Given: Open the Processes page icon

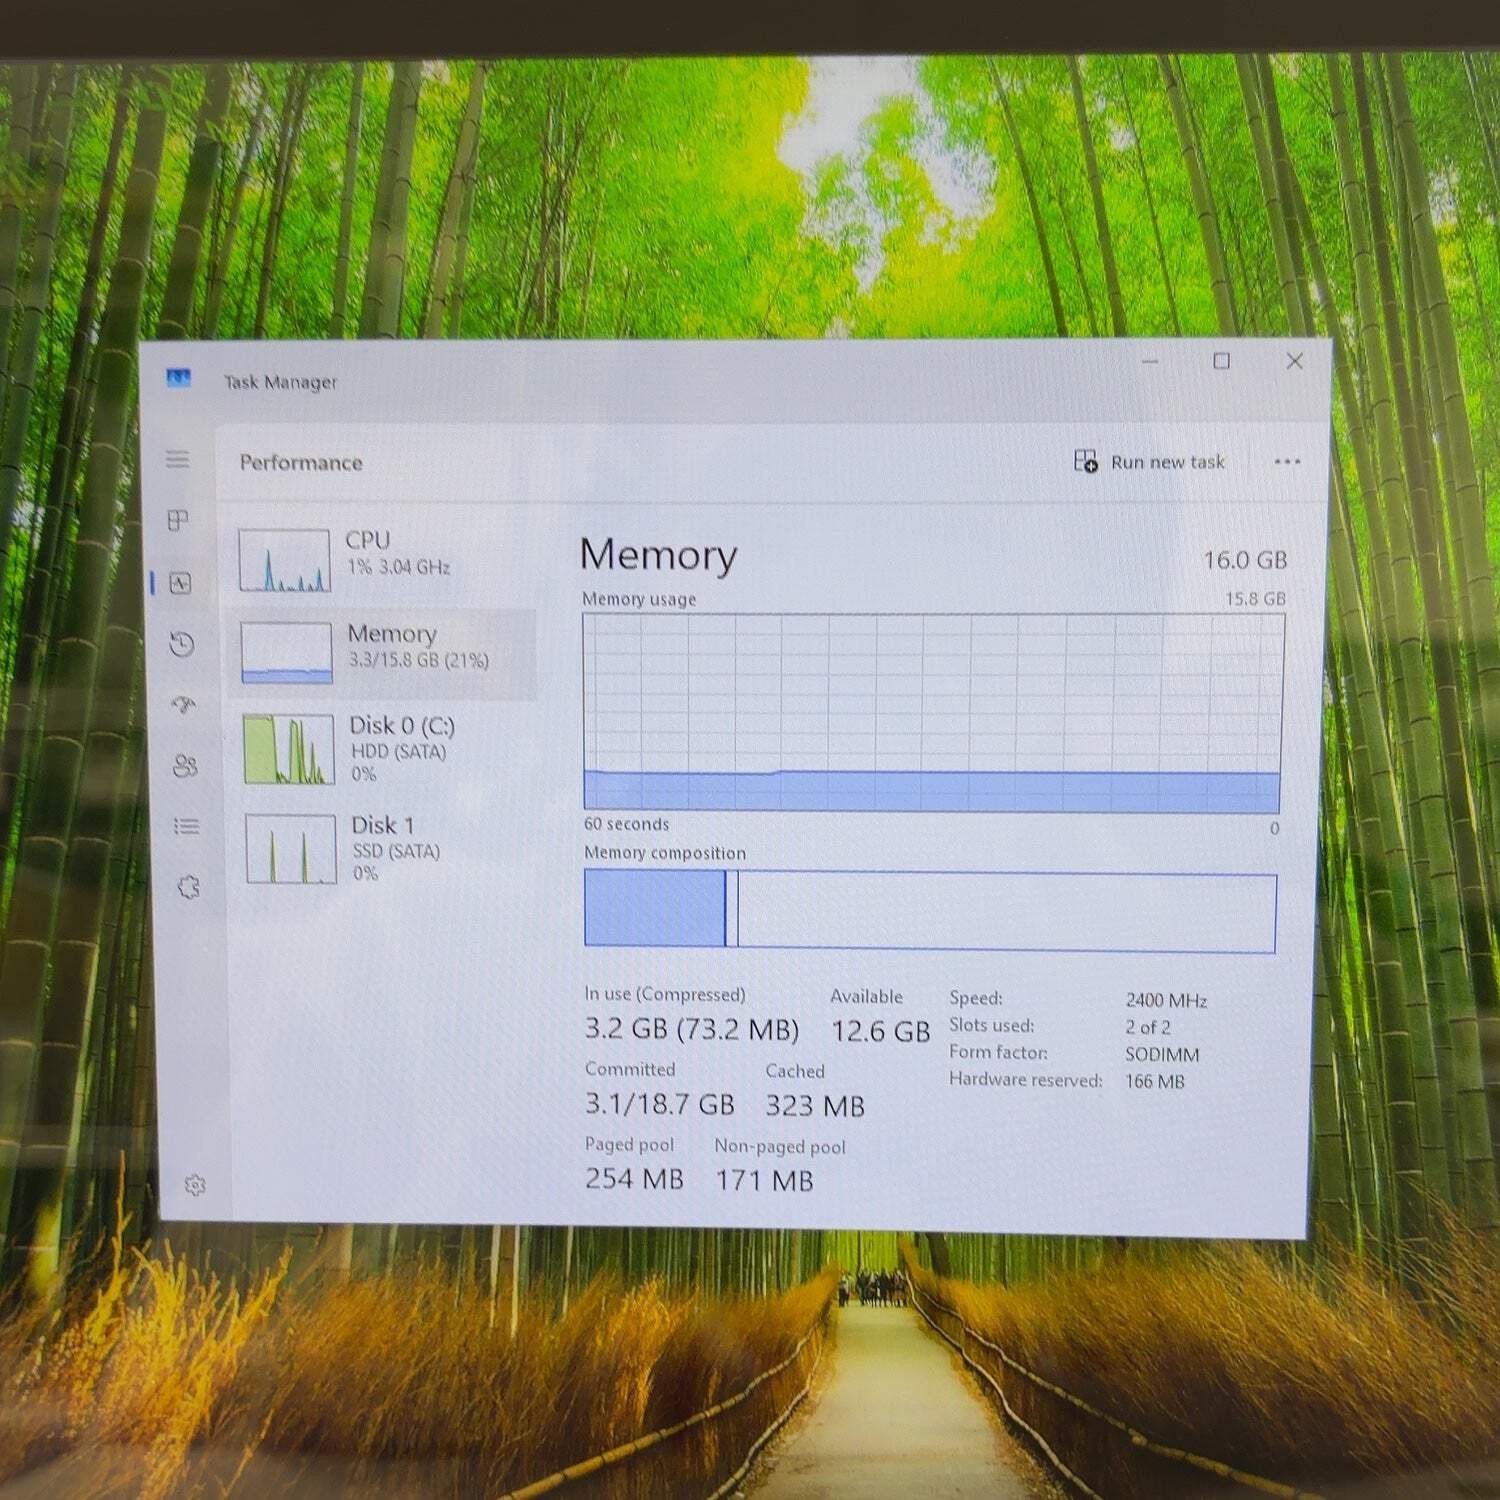Looking at the screenshot, I should click(178, 520).
